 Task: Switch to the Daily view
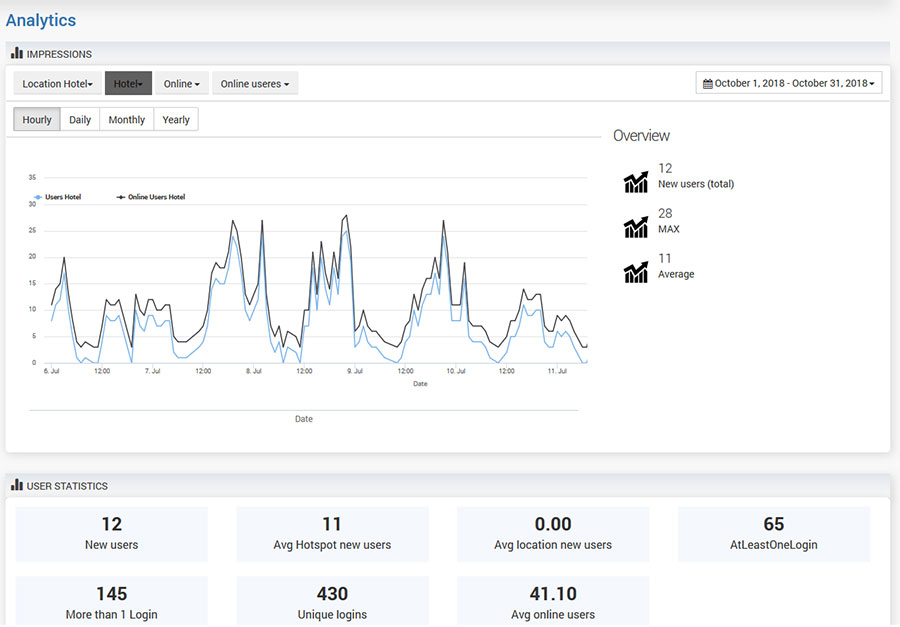[x=80, y=120]
